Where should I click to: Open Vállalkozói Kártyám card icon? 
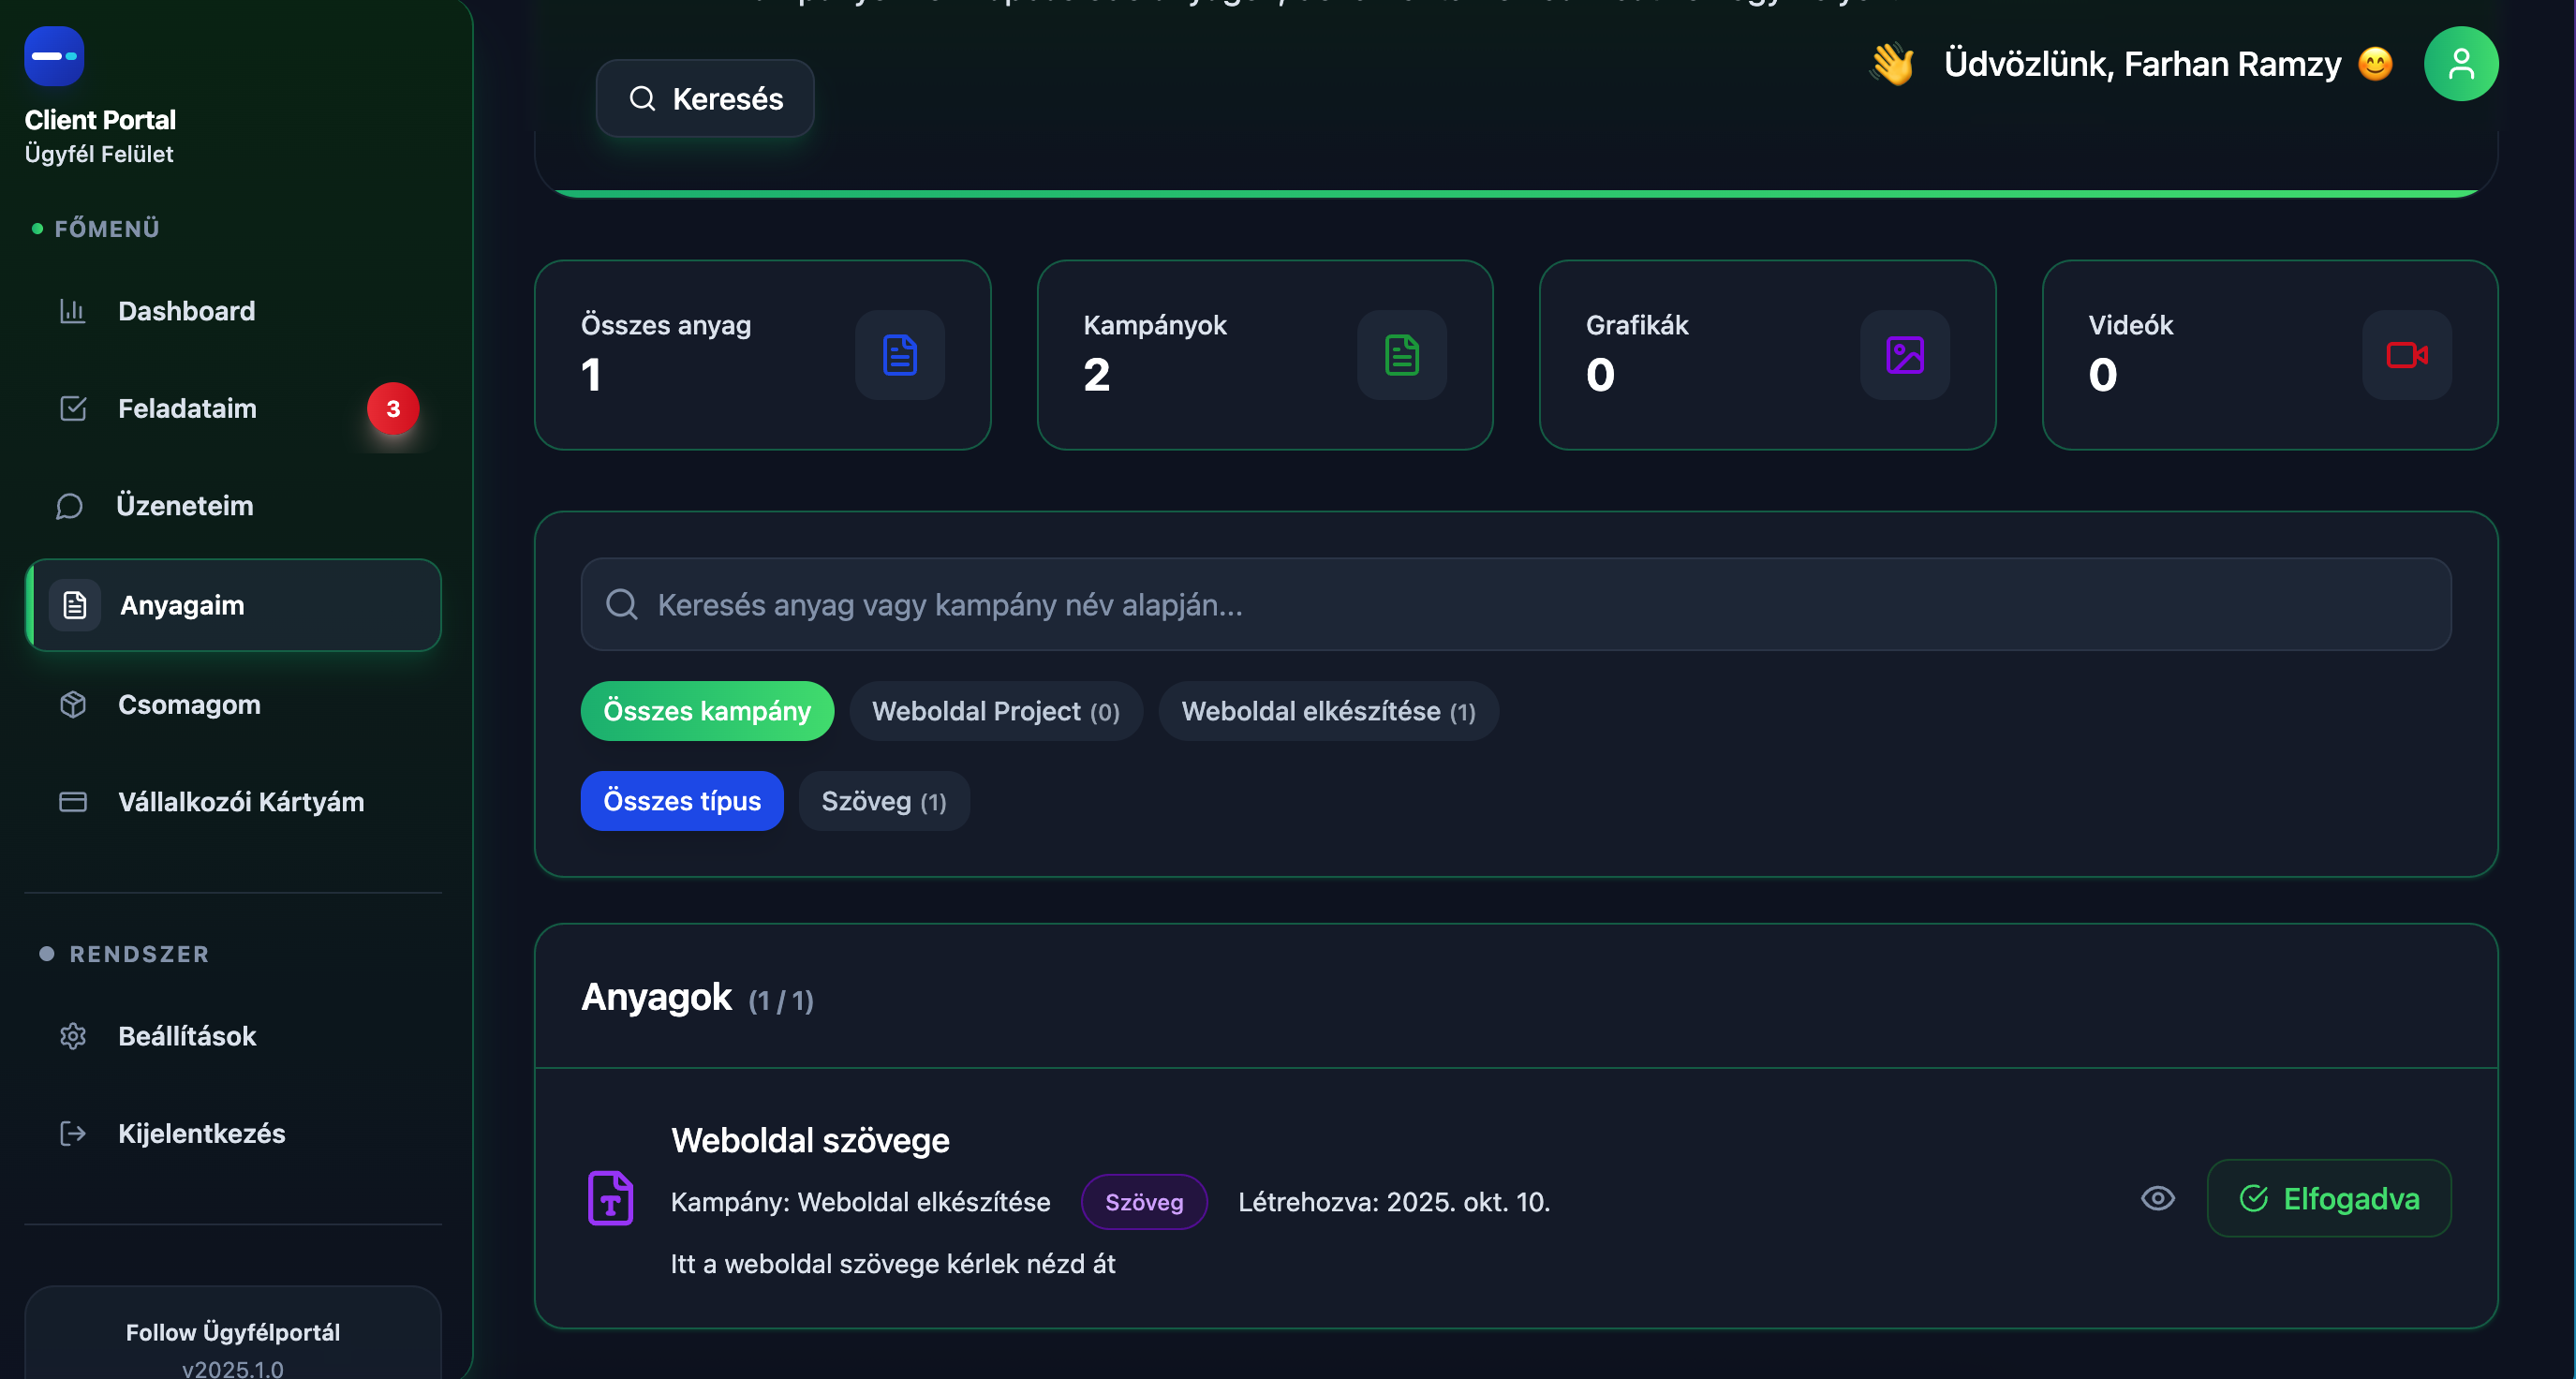point(72,801)
